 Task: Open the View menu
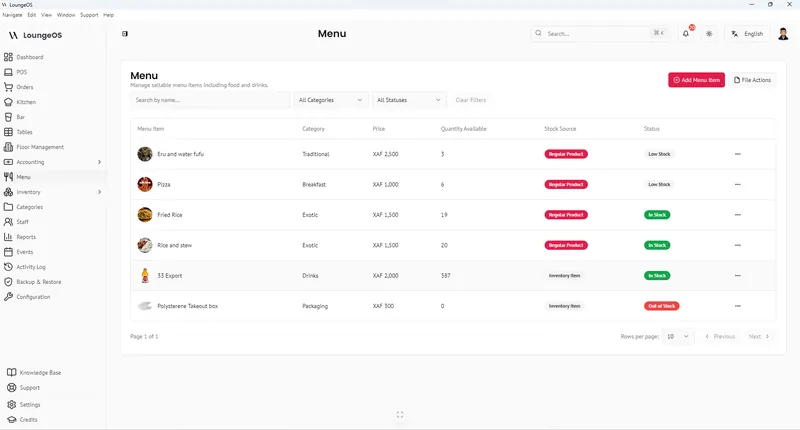coord(46,15)
